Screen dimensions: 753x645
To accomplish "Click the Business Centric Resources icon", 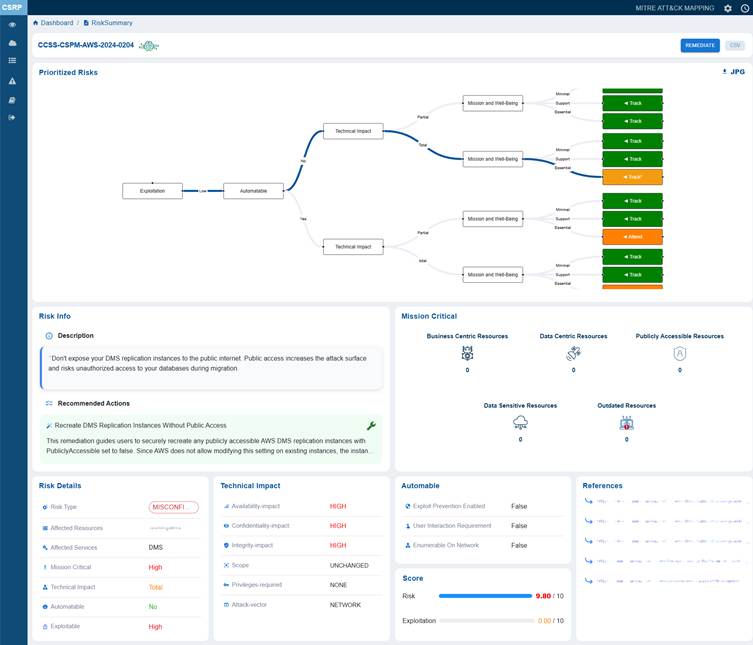I will [x=467, y=353].
